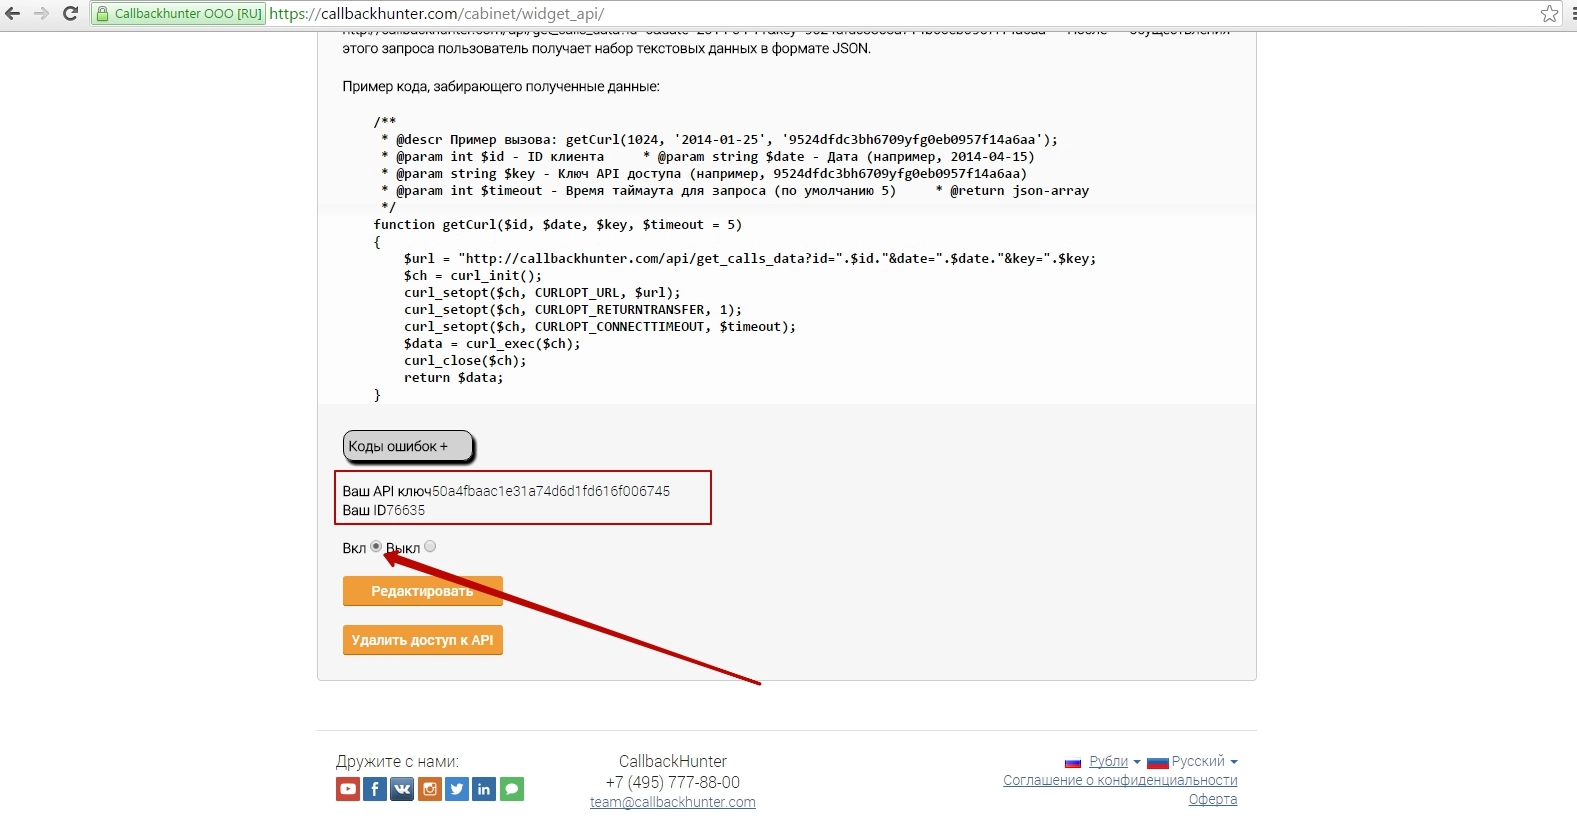The image size is (1577, 827).
Task: Click the curl_init() code line
Action: 473,276
